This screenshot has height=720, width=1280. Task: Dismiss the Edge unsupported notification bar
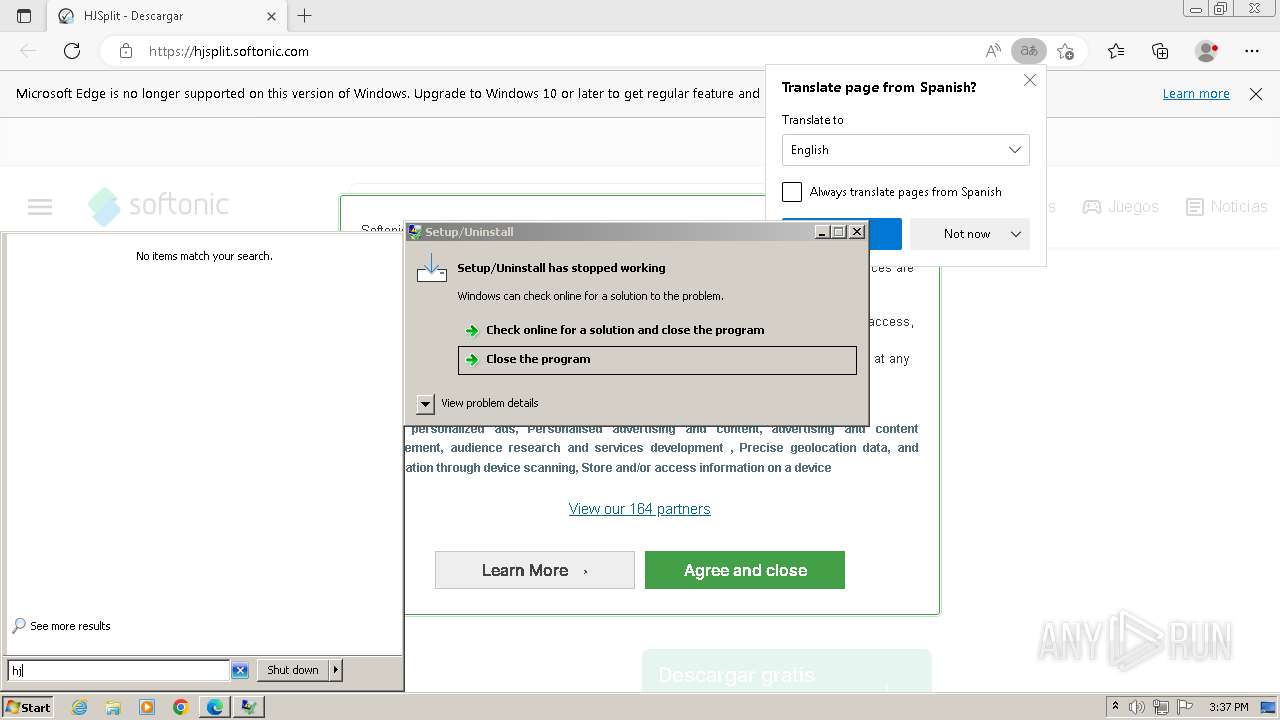[x=1256, y=94]
